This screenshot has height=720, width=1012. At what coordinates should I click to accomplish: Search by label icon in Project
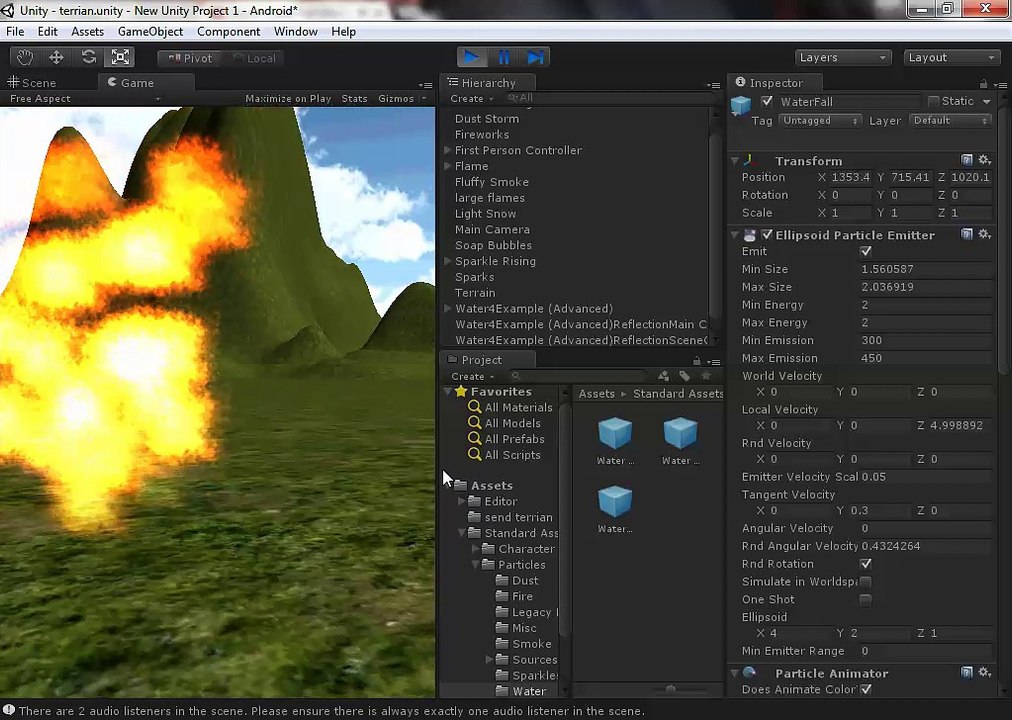coord(684,375)
